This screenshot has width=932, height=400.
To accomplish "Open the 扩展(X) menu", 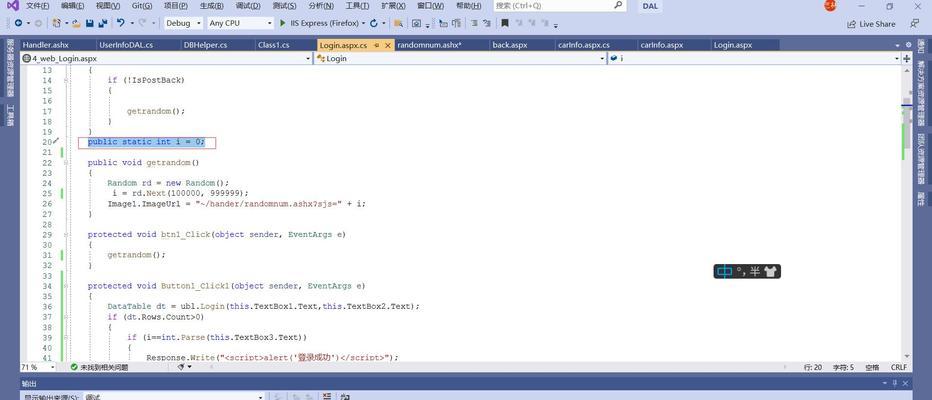I will (393, 5).
